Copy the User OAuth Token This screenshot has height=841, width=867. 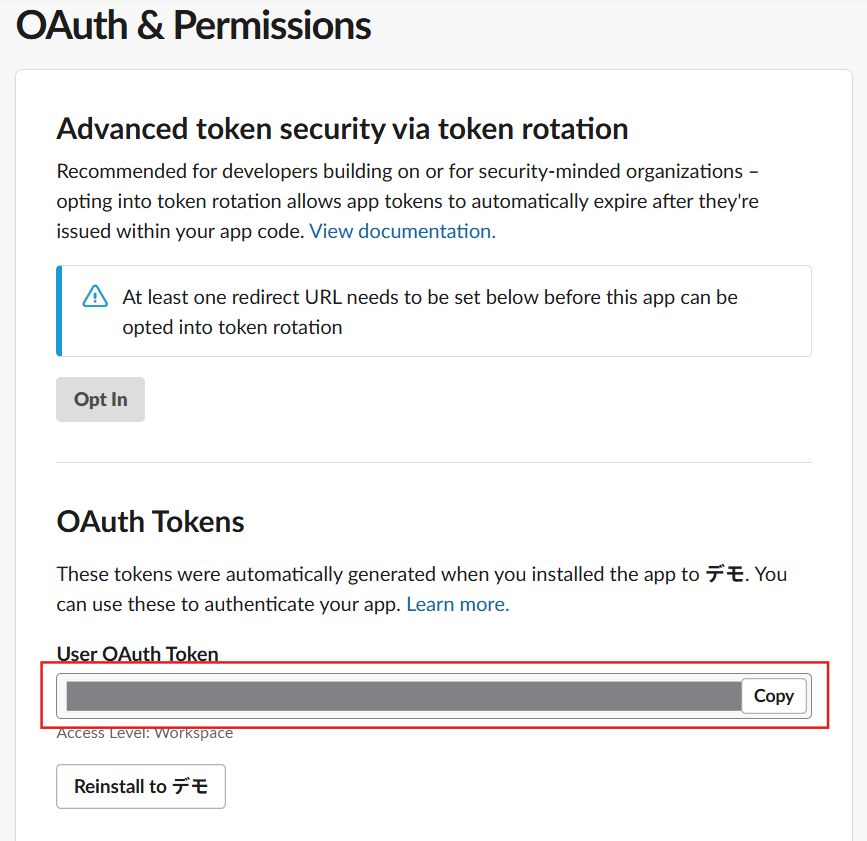coord(773,696)
